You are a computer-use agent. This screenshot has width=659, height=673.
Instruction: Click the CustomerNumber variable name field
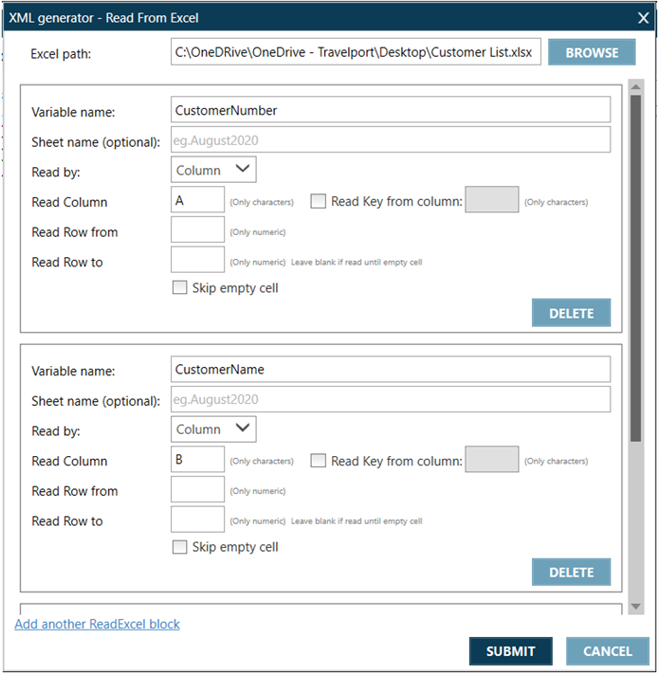click(x=390, y=110)
